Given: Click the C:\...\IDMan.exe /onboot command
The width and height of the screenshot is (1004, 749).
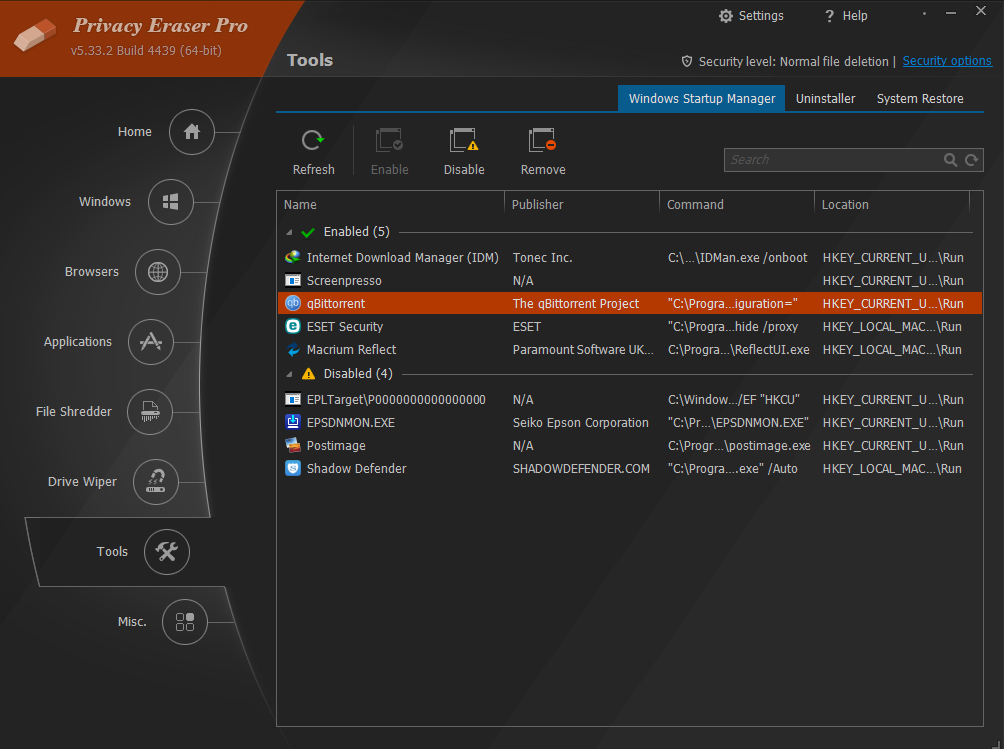Looking at the screenshot, I should [737, 257].
